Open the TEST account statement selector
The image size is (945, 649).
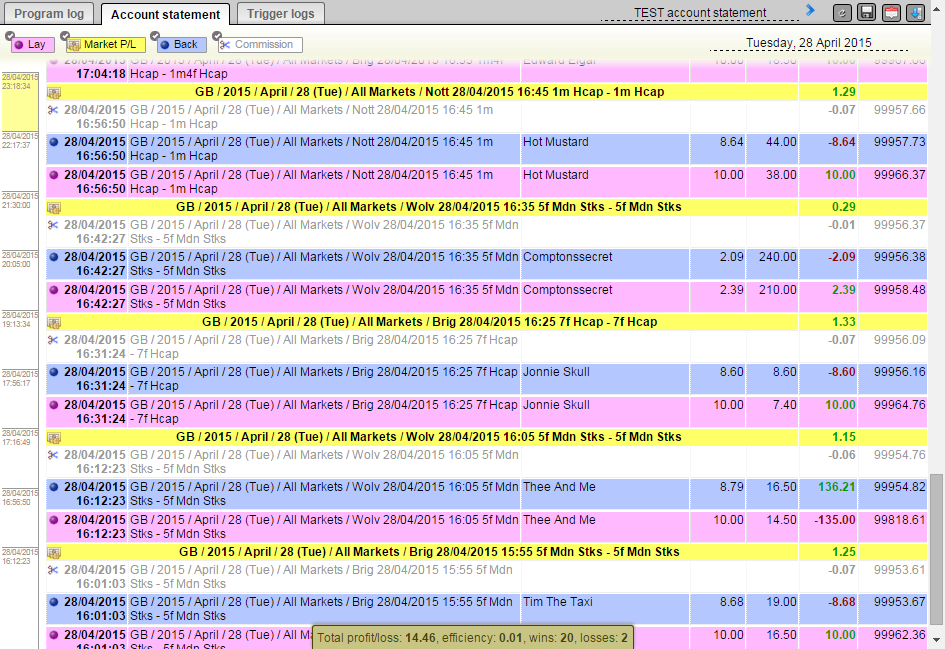tap(700, 13)
